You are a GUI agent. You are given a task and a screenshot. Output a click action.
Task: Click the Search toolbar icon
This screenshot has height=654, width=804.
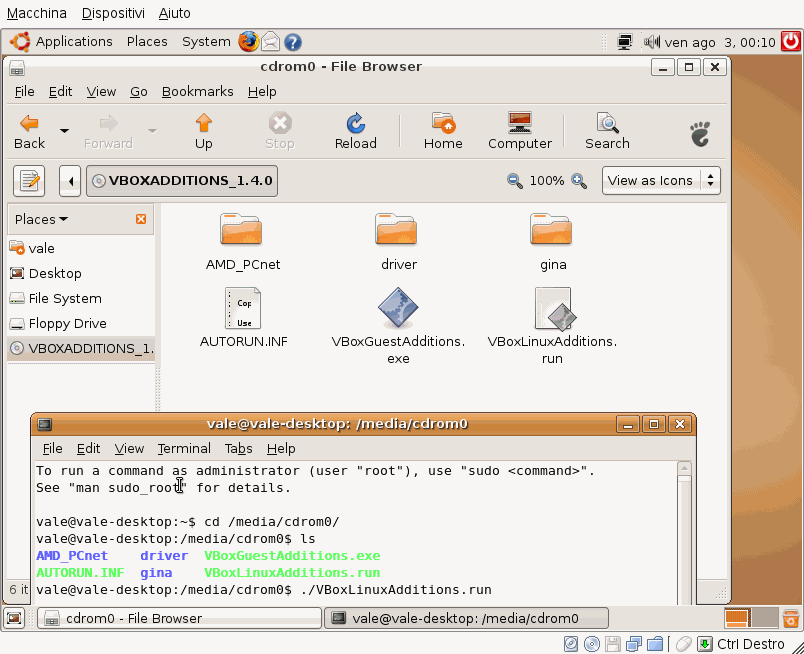607,124
